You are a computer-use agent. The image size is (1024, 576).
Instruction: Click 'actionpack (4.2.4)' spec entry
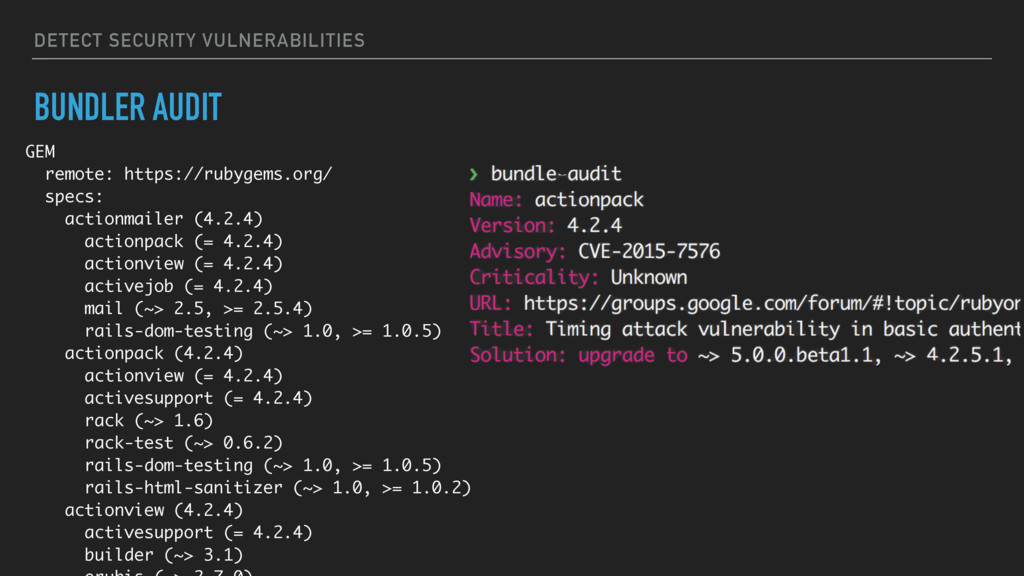coord(153,353)
